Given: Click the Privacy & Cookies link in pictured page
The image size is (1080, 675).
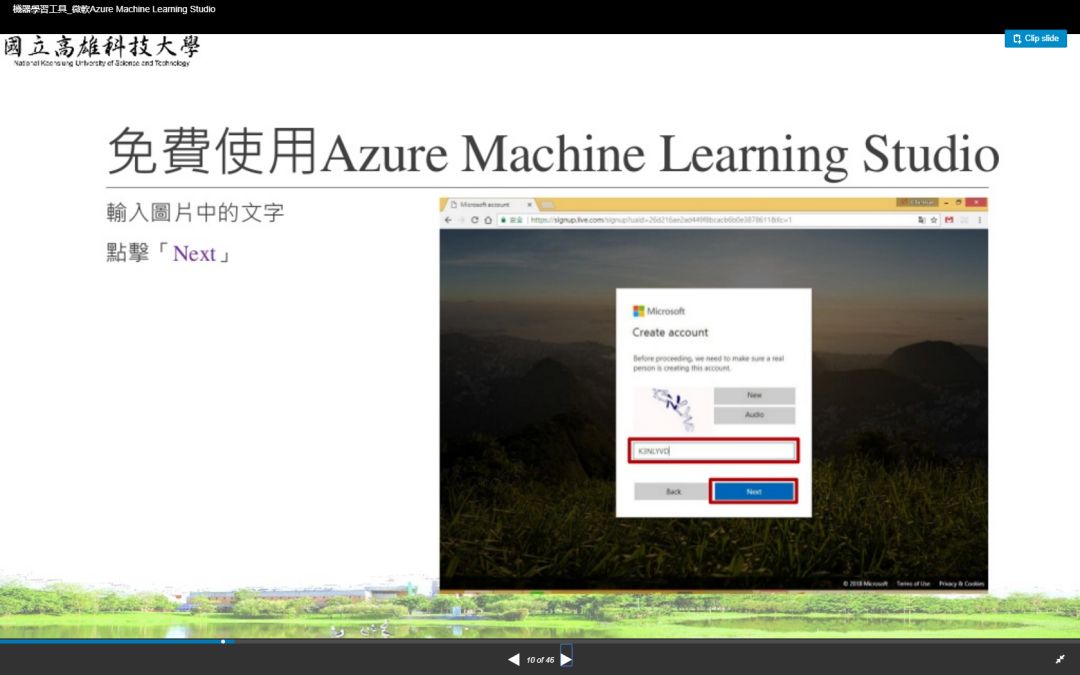Looking at the screenshot, I should [962, 583].
